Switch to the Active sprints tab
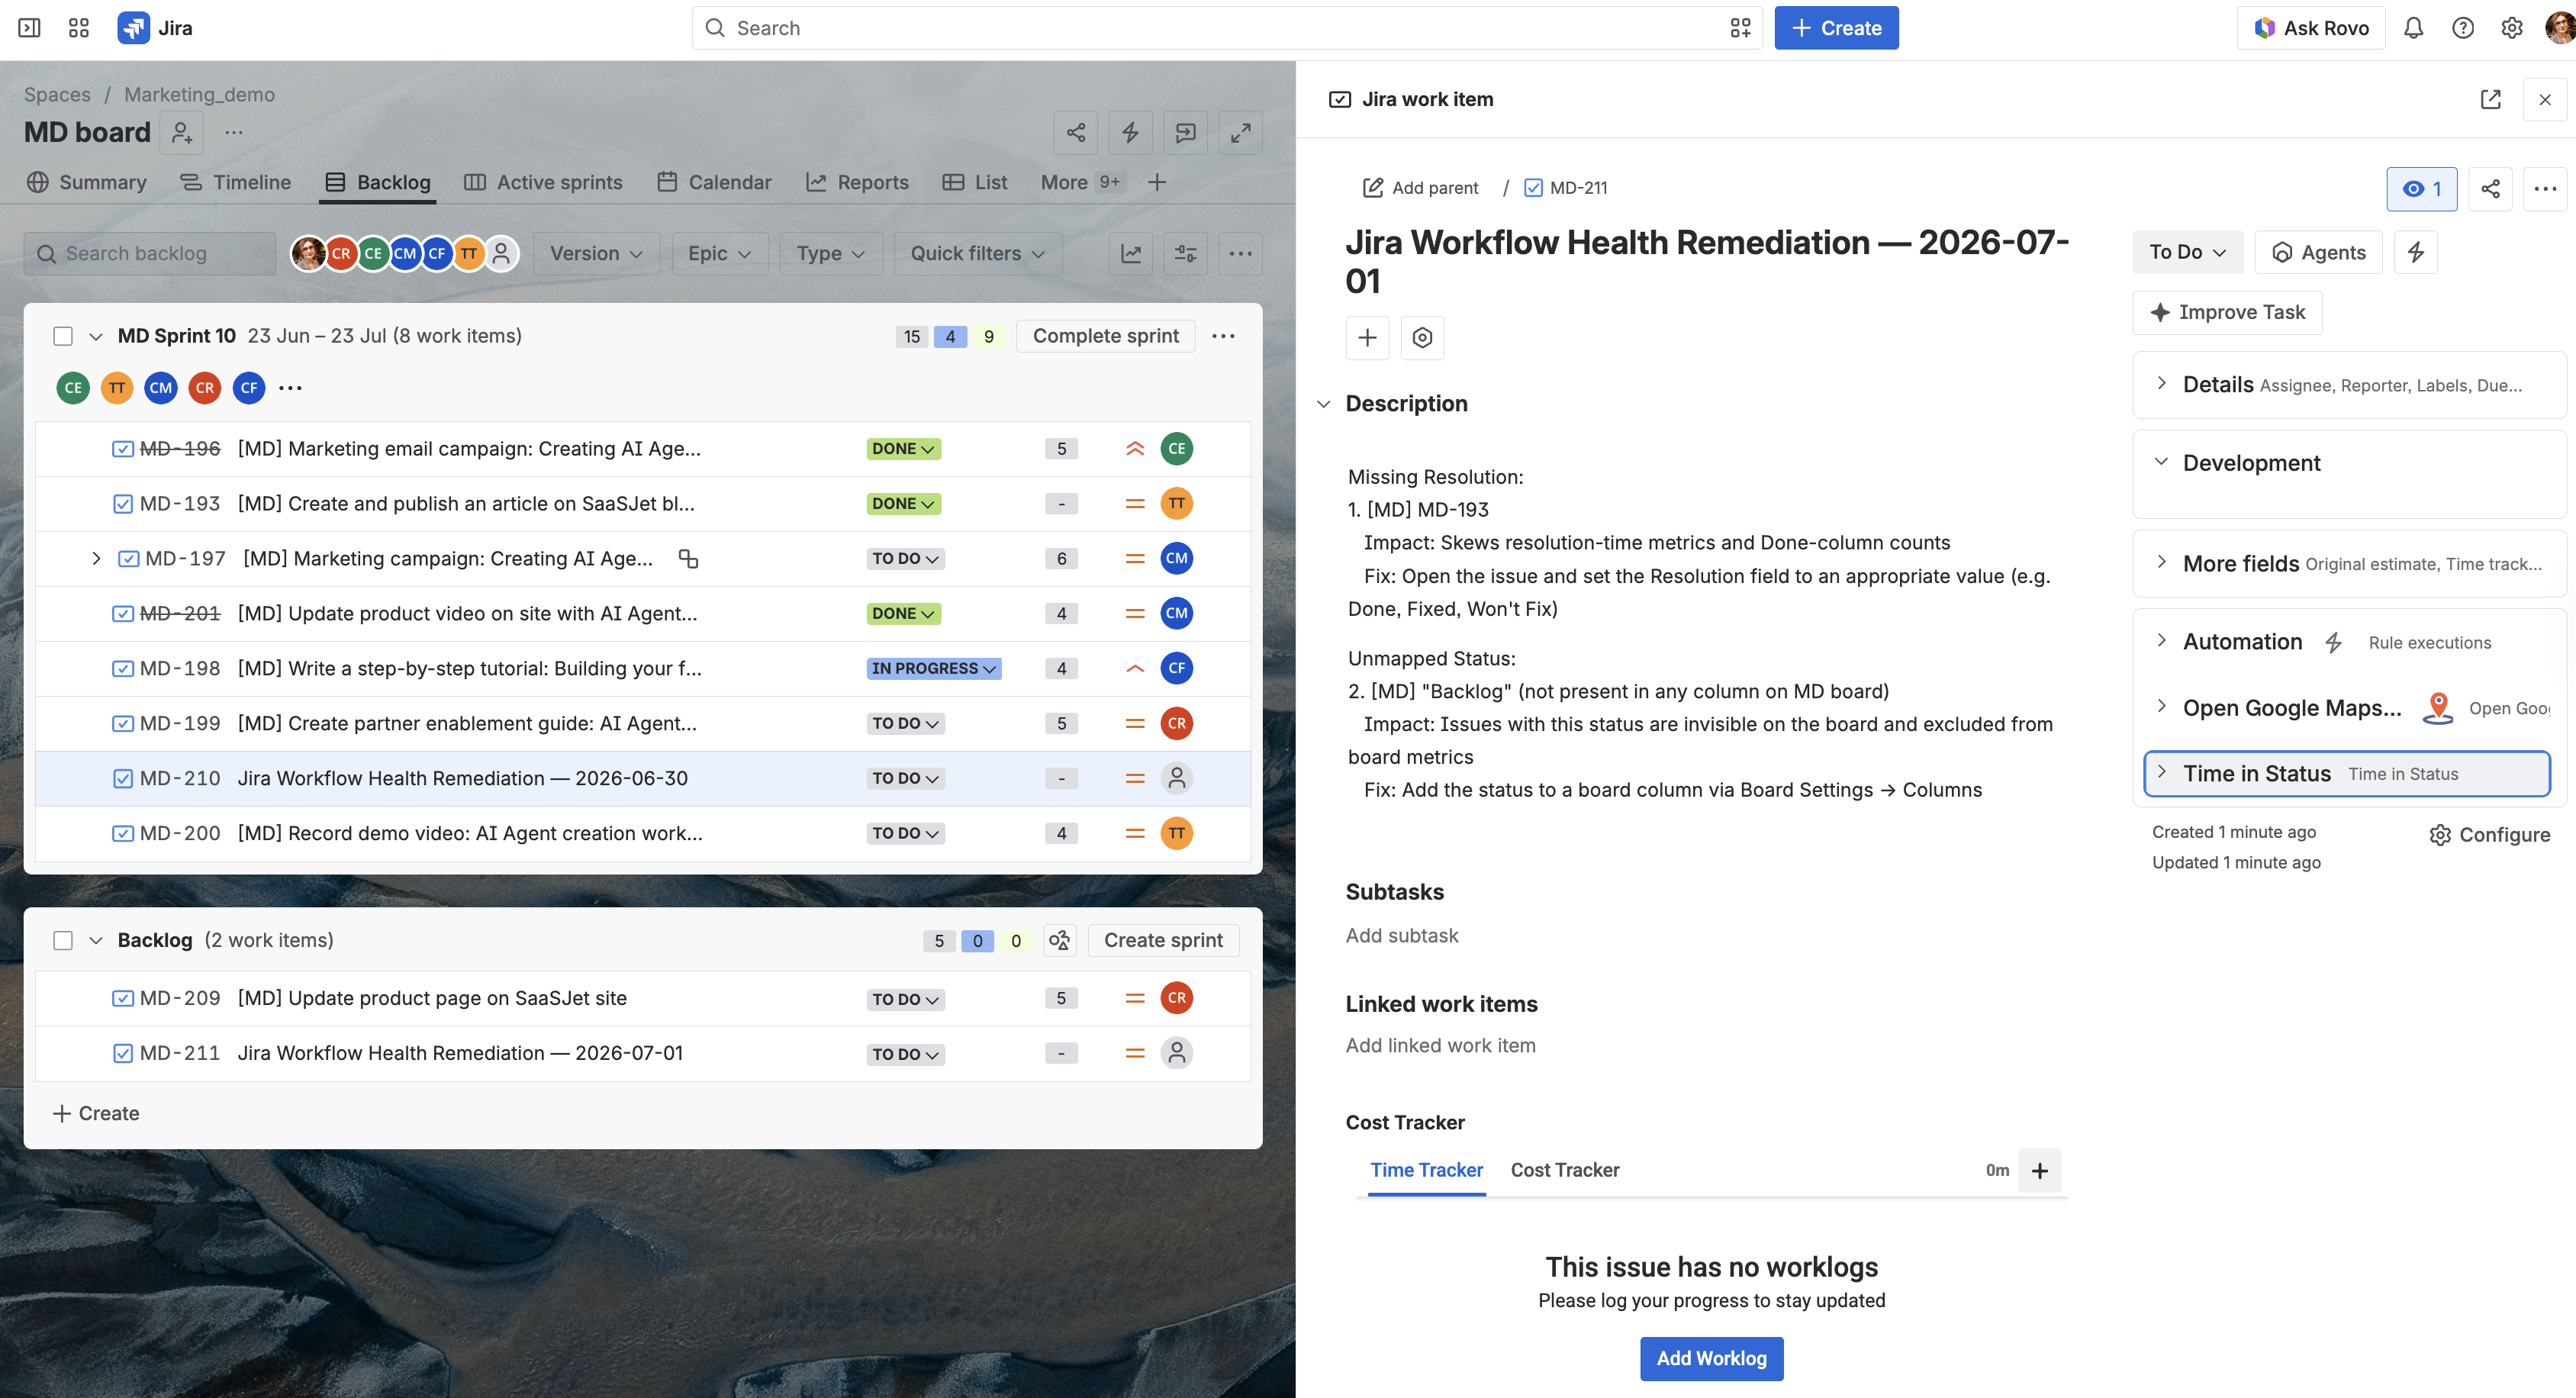Viewport: 2576px width, 1398px height. coord(543,183)
